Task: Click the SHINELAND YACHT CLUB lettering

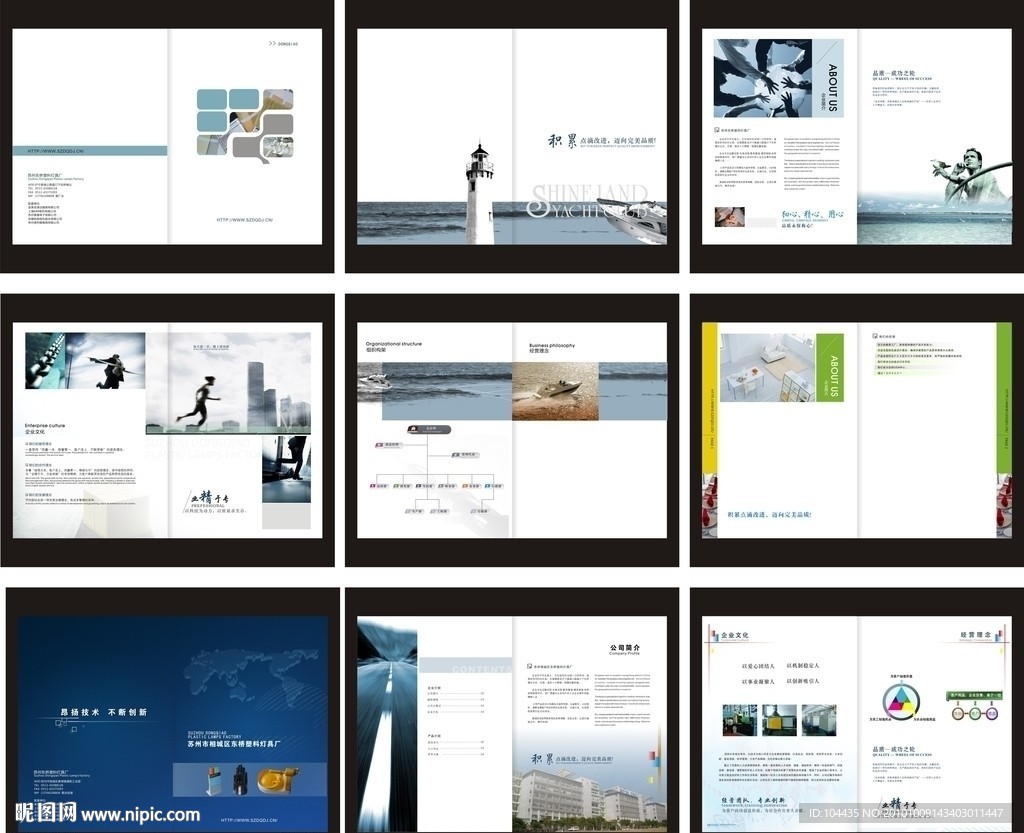Action: point(588,201)
